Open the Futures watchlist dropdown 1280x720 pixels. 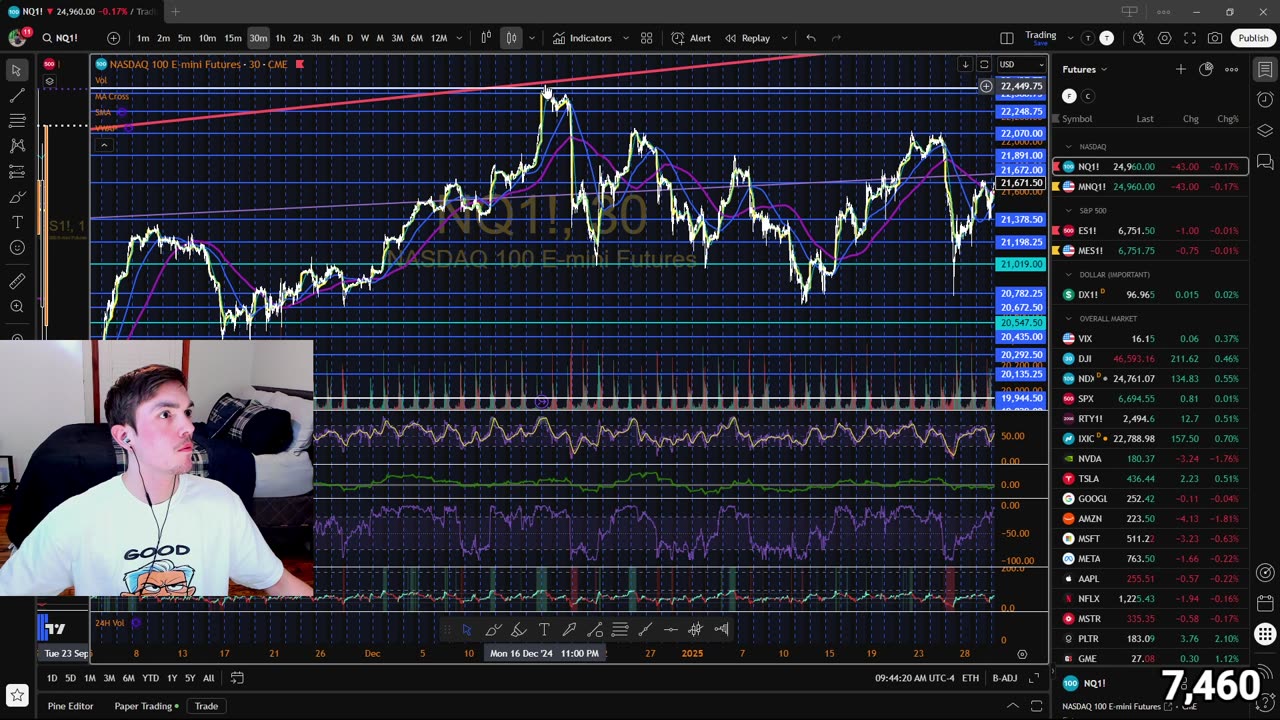[x=1085, y=69]
